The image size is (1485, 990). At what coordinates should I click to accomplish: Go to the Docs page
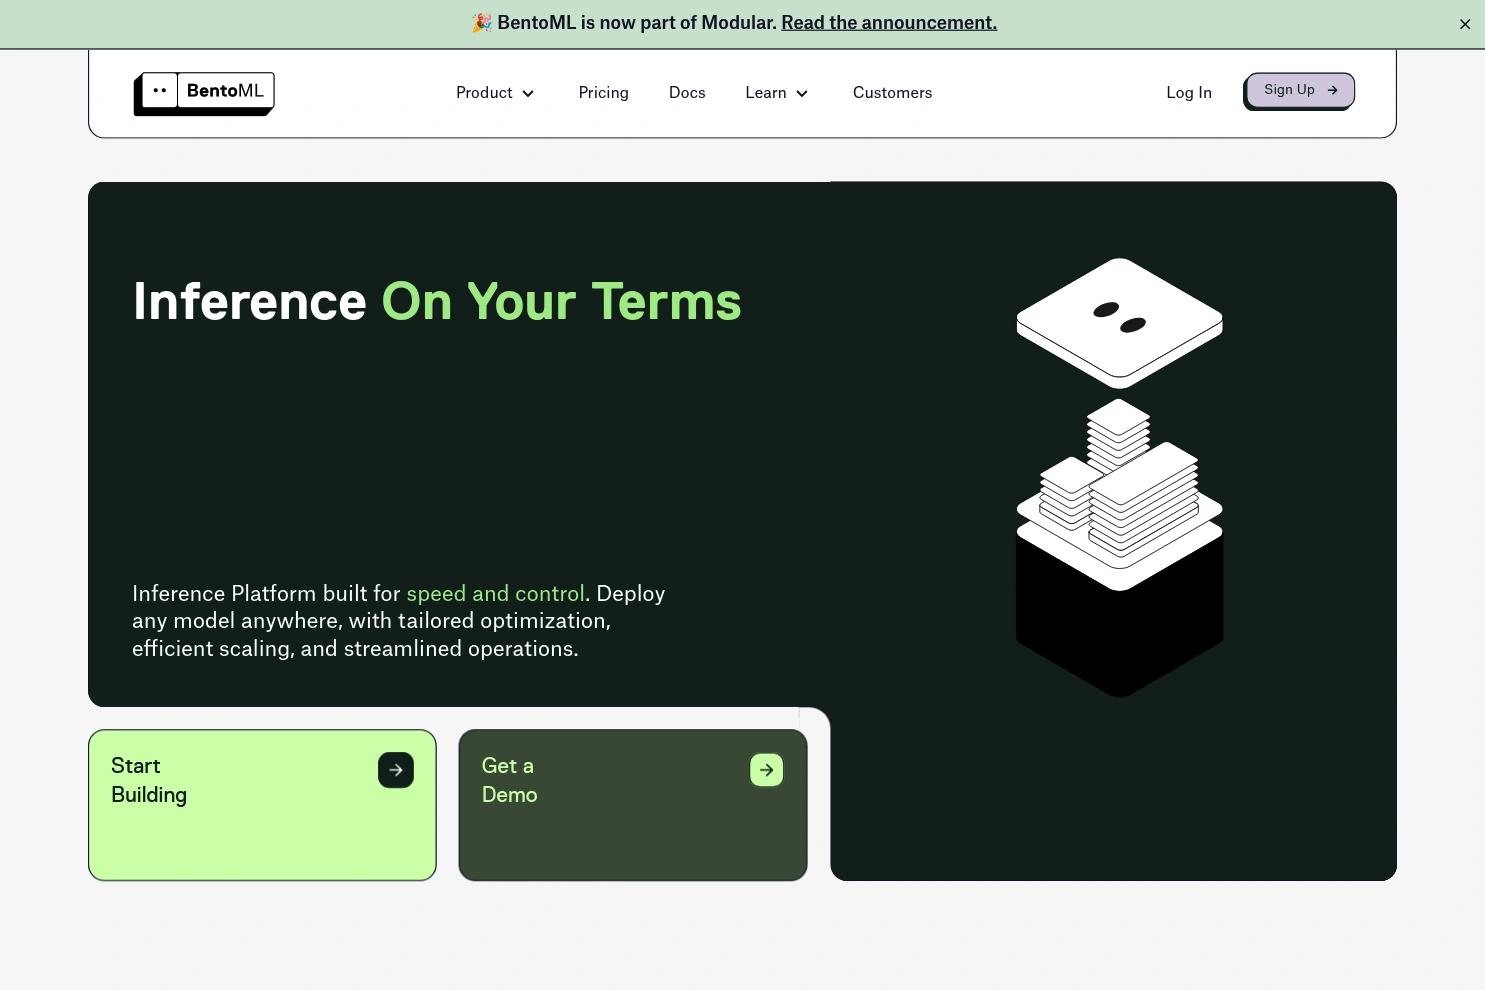tap(687, 93)
